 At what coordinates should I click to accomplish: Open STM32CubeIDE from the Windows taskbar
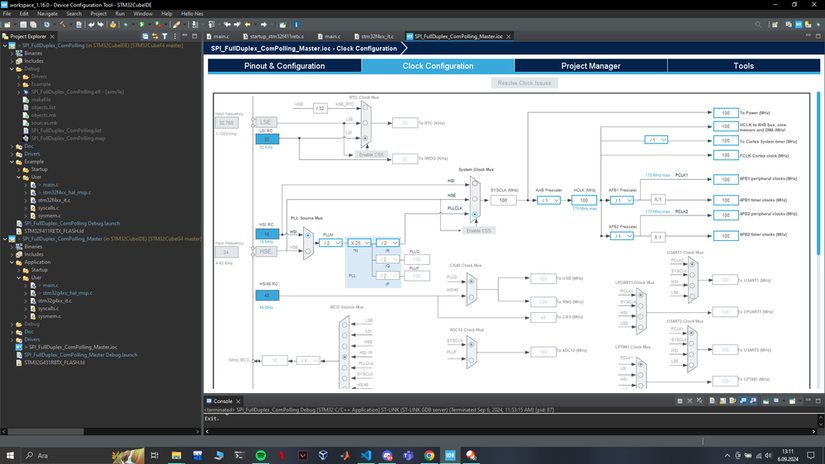coord(450,456)
